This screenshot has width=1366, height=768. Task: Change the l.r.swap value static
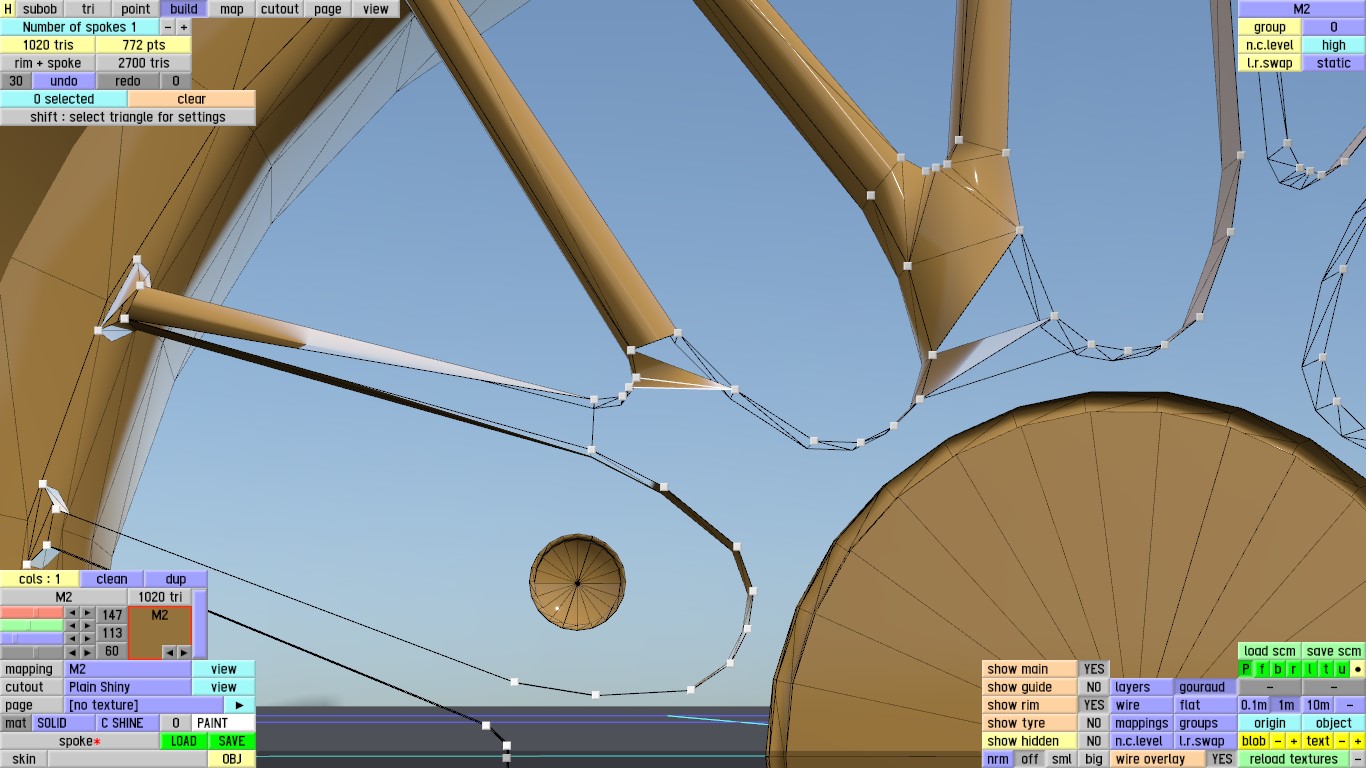pyautogui.click(x=1334, y=63)
